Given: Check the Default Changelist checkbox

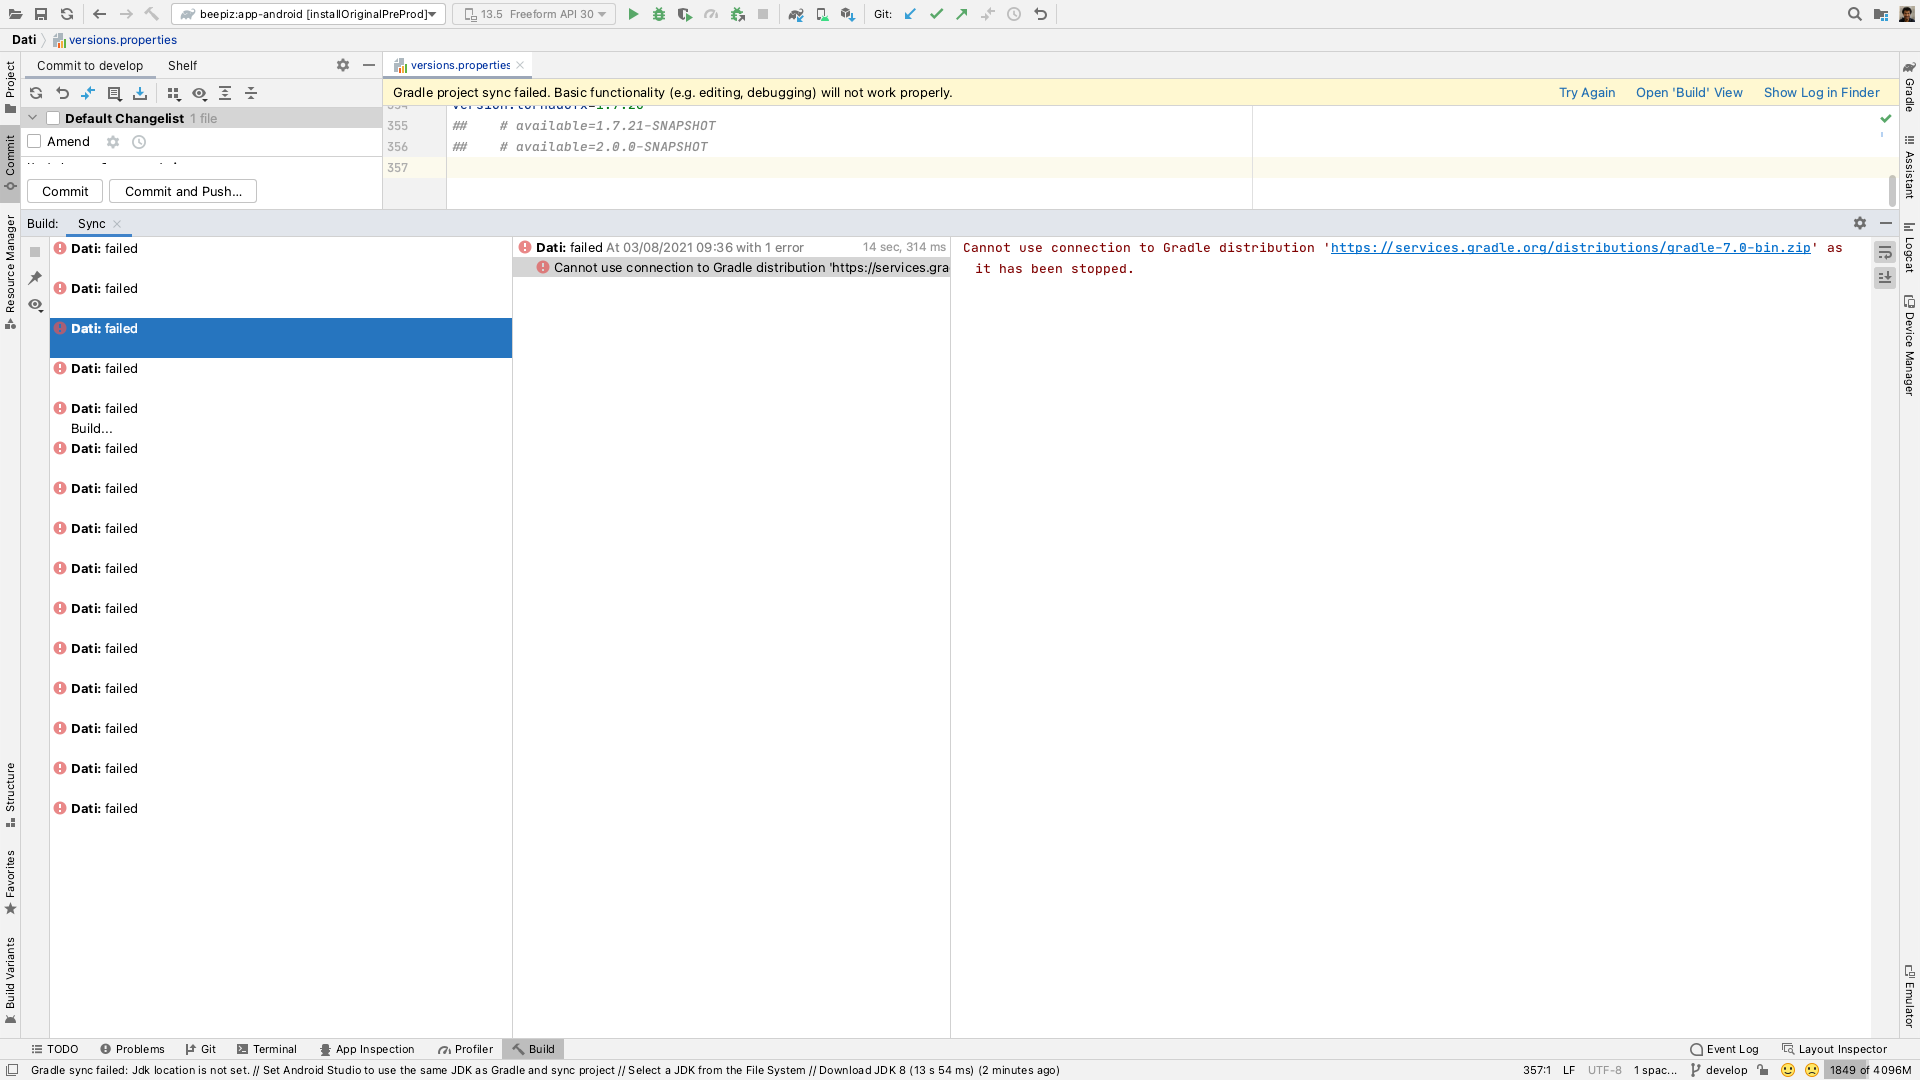Looking at the screenshot, I should click(53, 118).
